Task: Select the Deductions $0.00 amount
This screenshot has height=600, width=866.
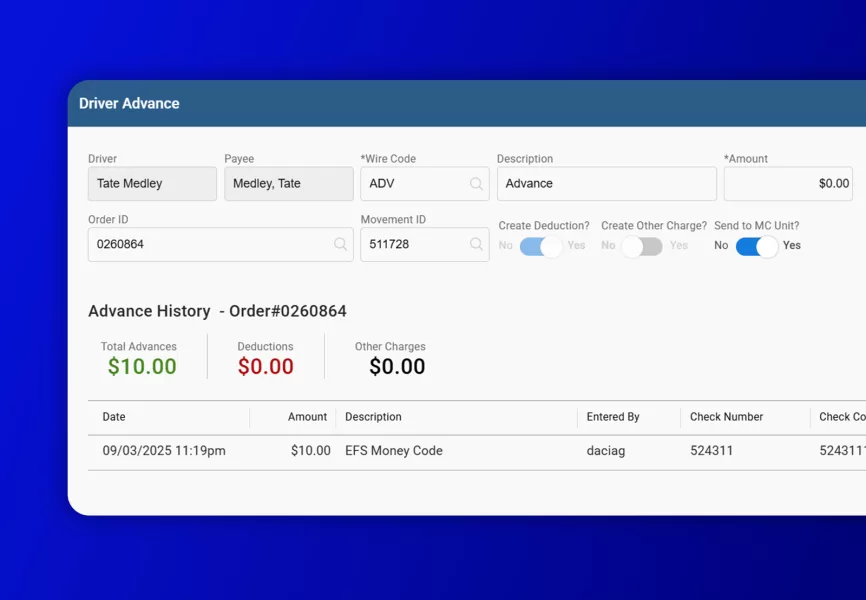Action: click(265, 366)
